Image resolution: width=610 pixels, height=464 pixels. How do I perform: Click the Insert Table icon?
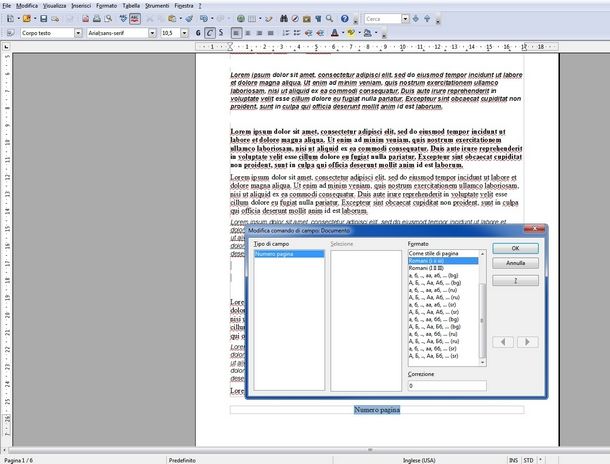point(252,18)
